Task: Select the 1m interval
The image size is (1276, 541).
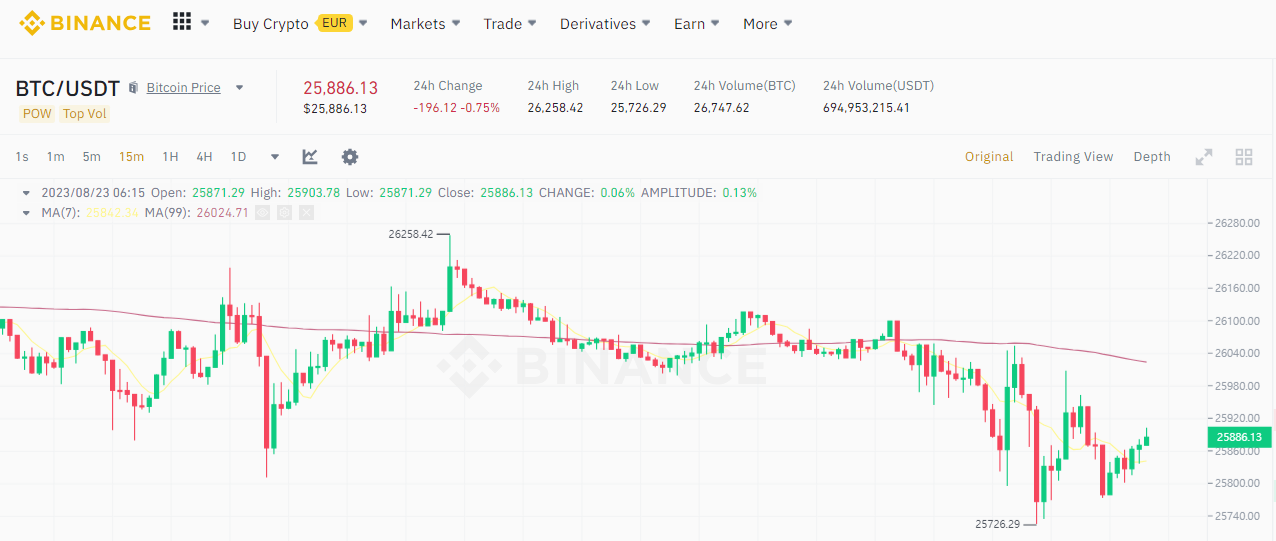Action: point(55,157)
